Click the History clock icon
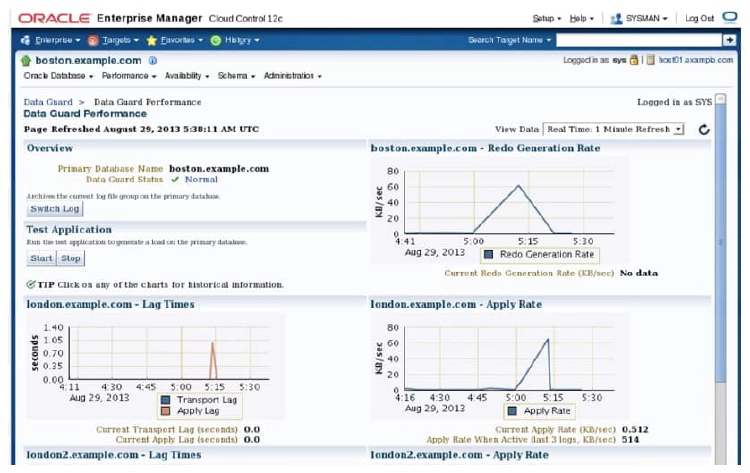750x473 pixels. point(216,40)
